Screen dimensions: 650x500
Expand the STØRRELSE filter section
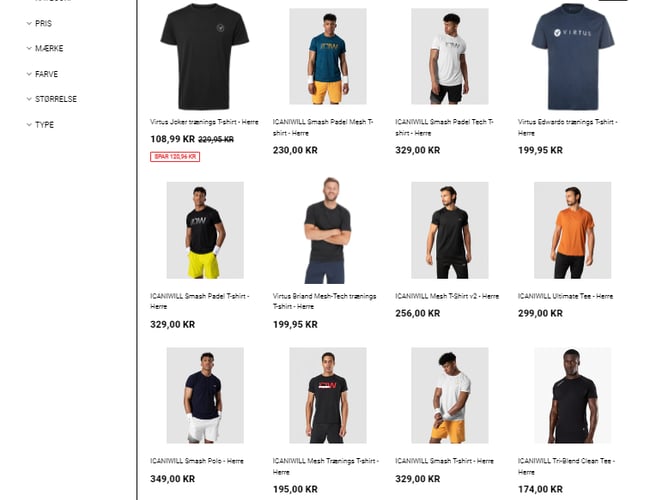tap(52, 99)
